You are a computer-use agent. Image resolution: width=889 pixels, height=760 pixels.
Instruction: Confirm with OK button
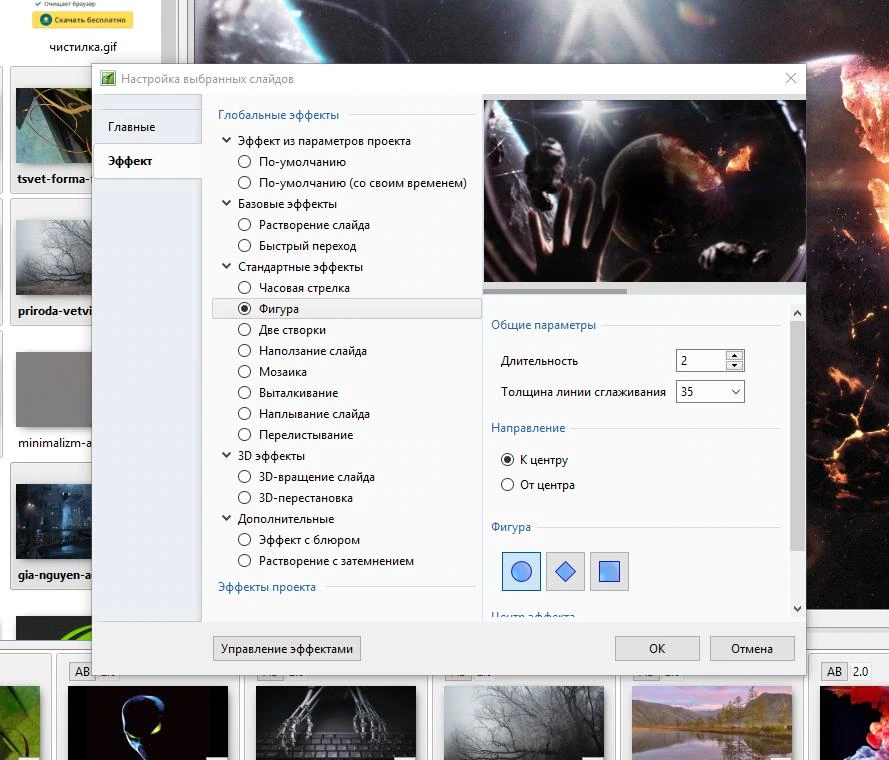(657, 648)
